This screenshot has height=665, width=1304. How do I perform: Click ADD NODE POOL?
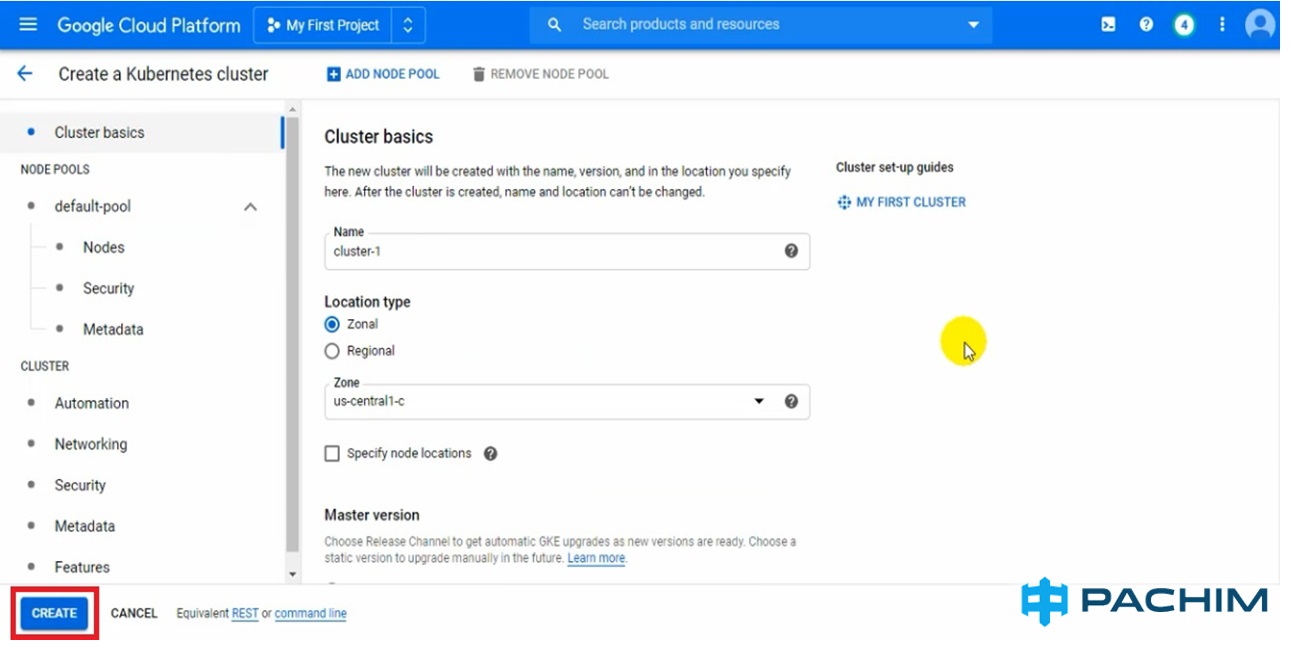coord(383,74)
